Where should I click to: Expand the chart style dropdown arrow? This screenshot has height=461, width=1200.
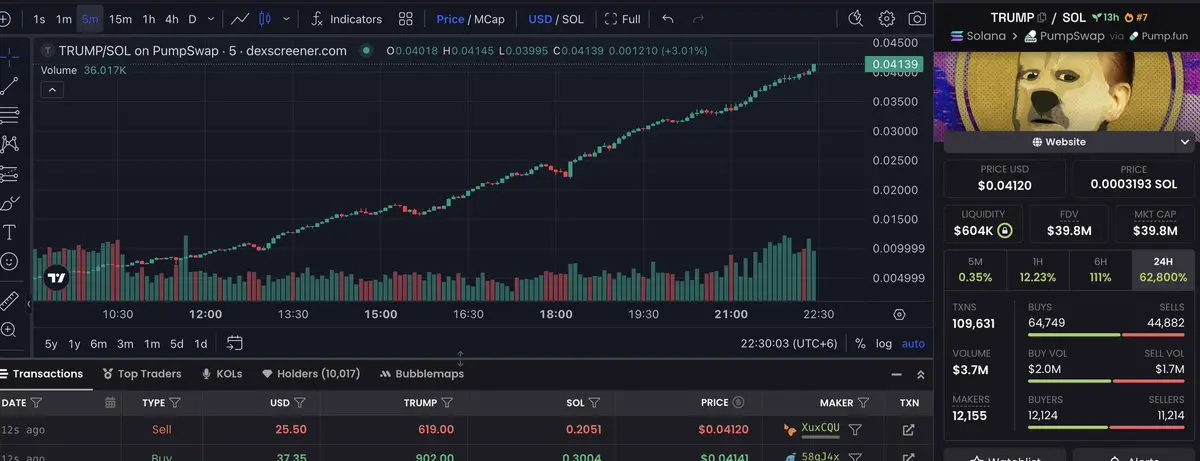pyautogui.click(x=288, y=19)
